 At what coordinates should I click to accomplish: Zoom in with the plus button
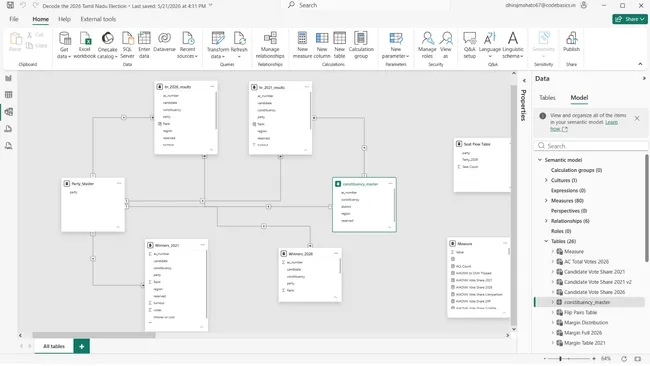pyautogui.click(x=594, y=359)
